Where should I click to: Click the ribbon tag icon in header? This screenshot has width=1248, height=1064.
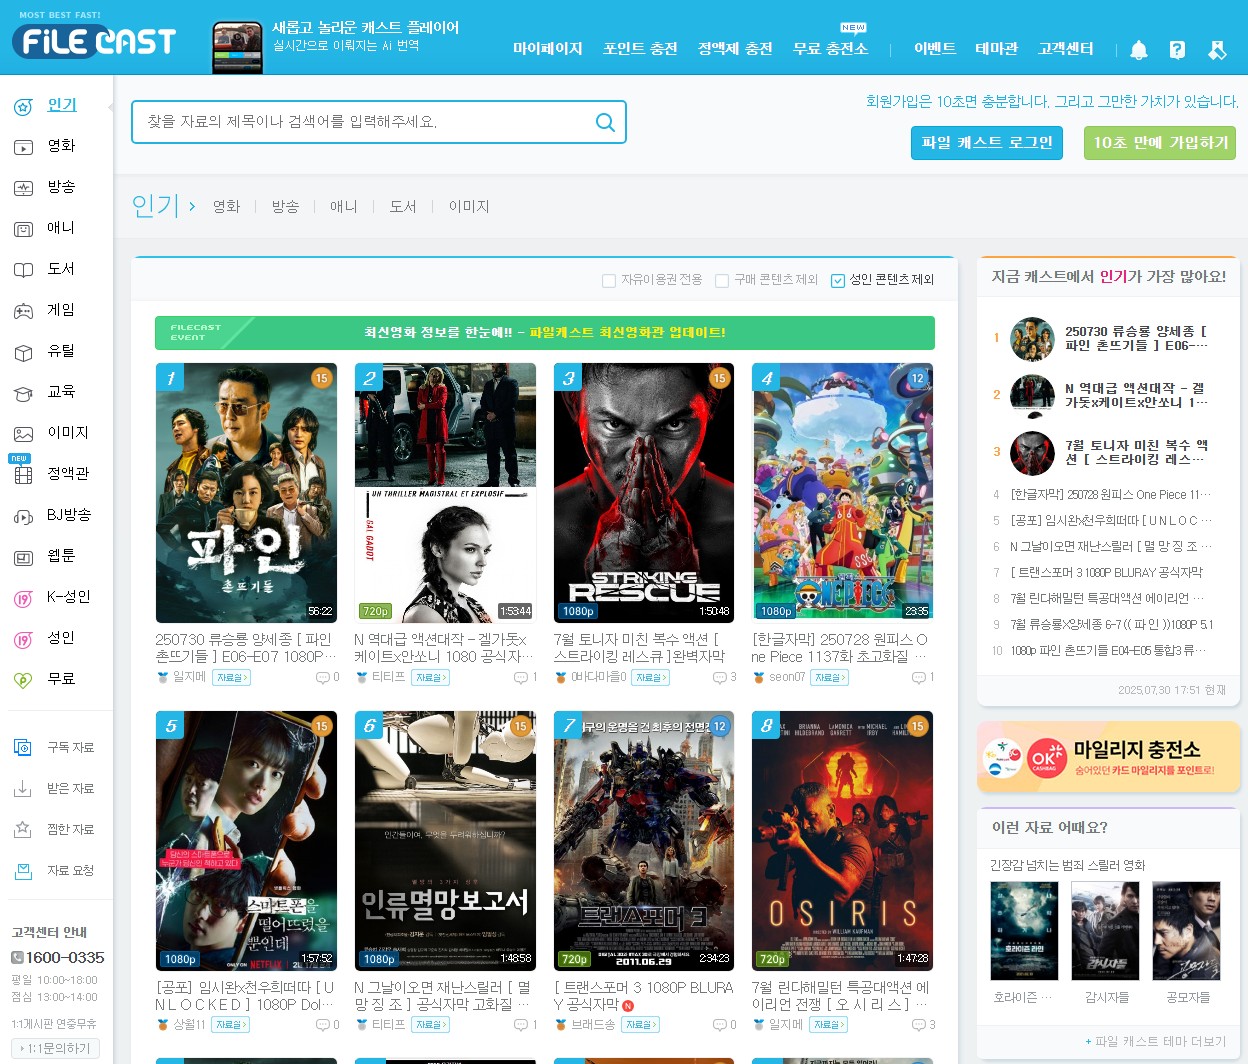(x=1217, y=50)
